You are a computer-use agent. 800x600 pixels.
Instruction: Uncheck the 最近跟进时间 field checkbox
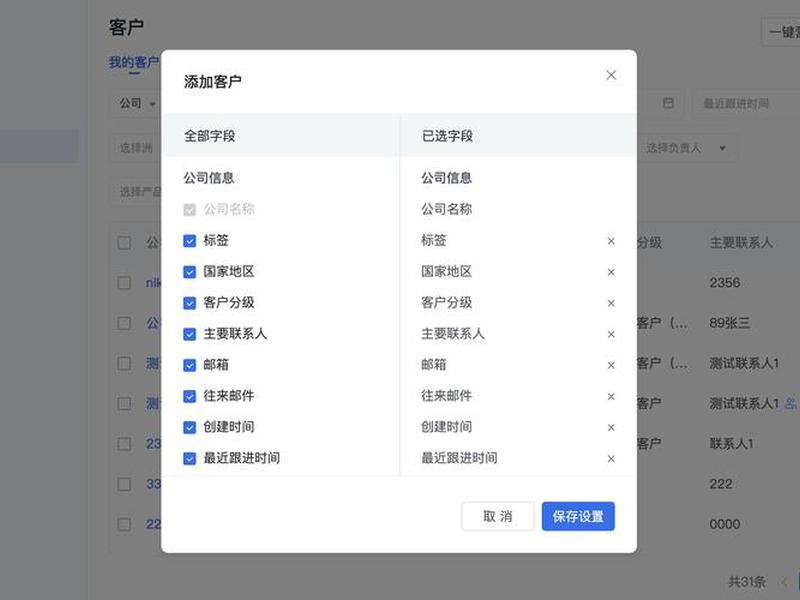tap(189, 459)
